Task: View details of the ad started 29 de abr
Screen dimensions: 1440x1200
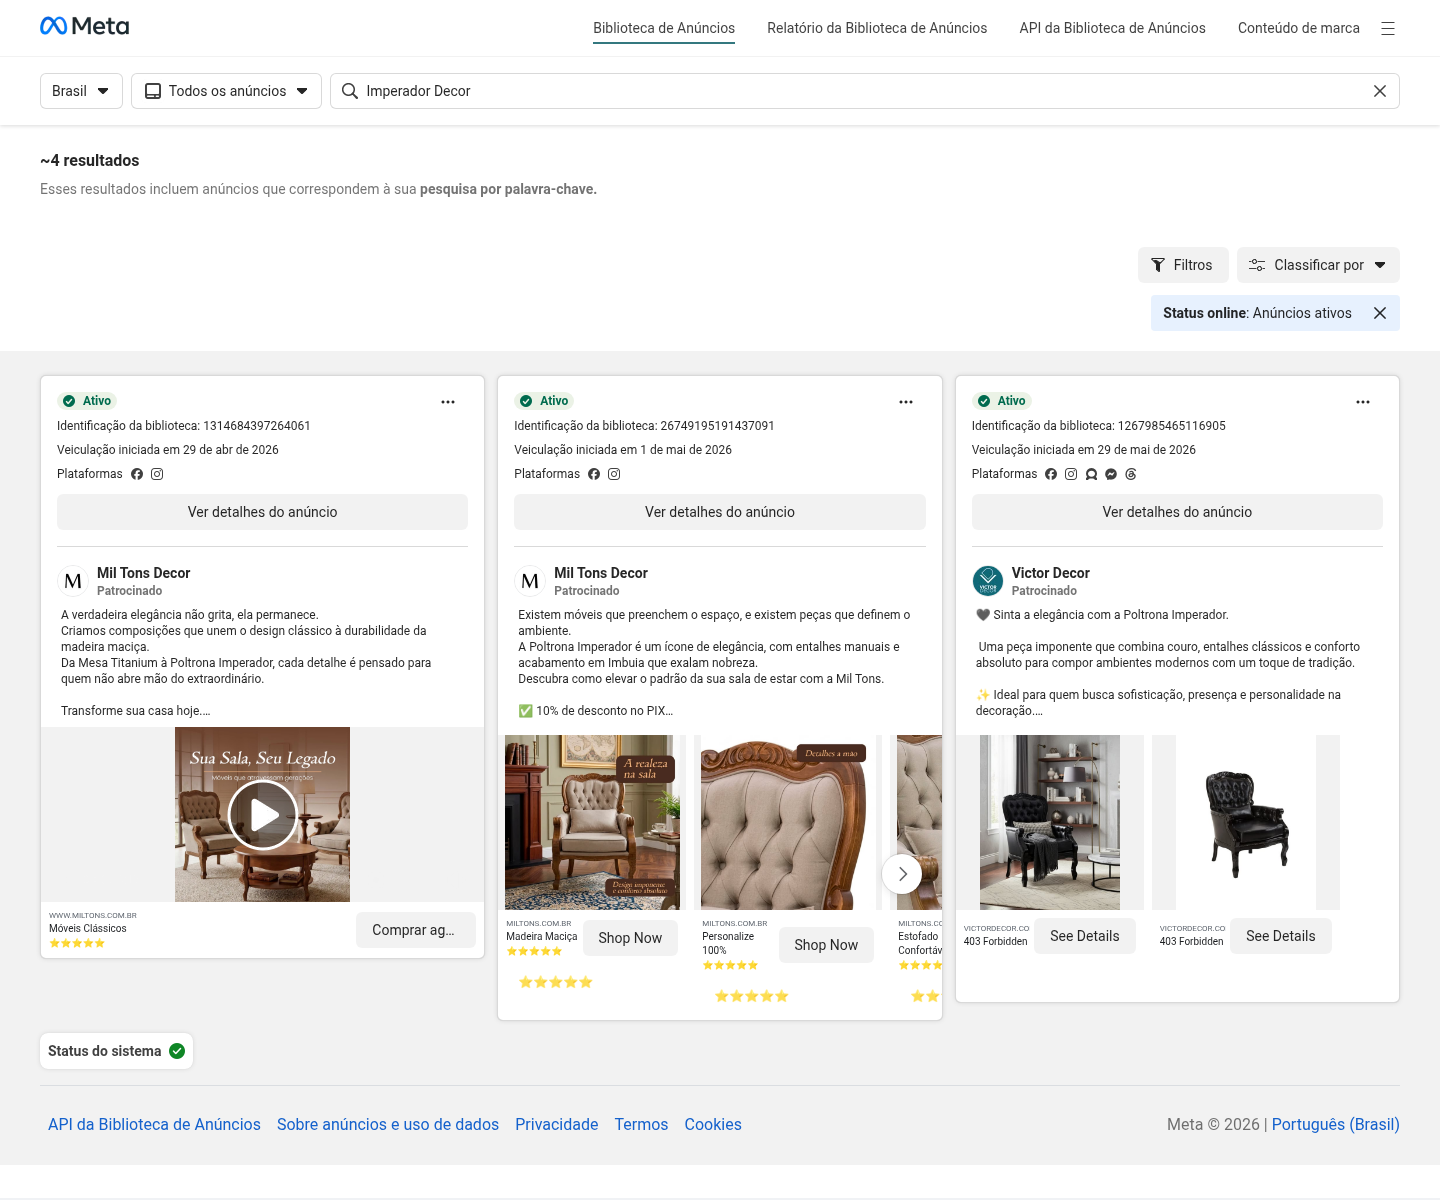Action: tap(262, 512)
